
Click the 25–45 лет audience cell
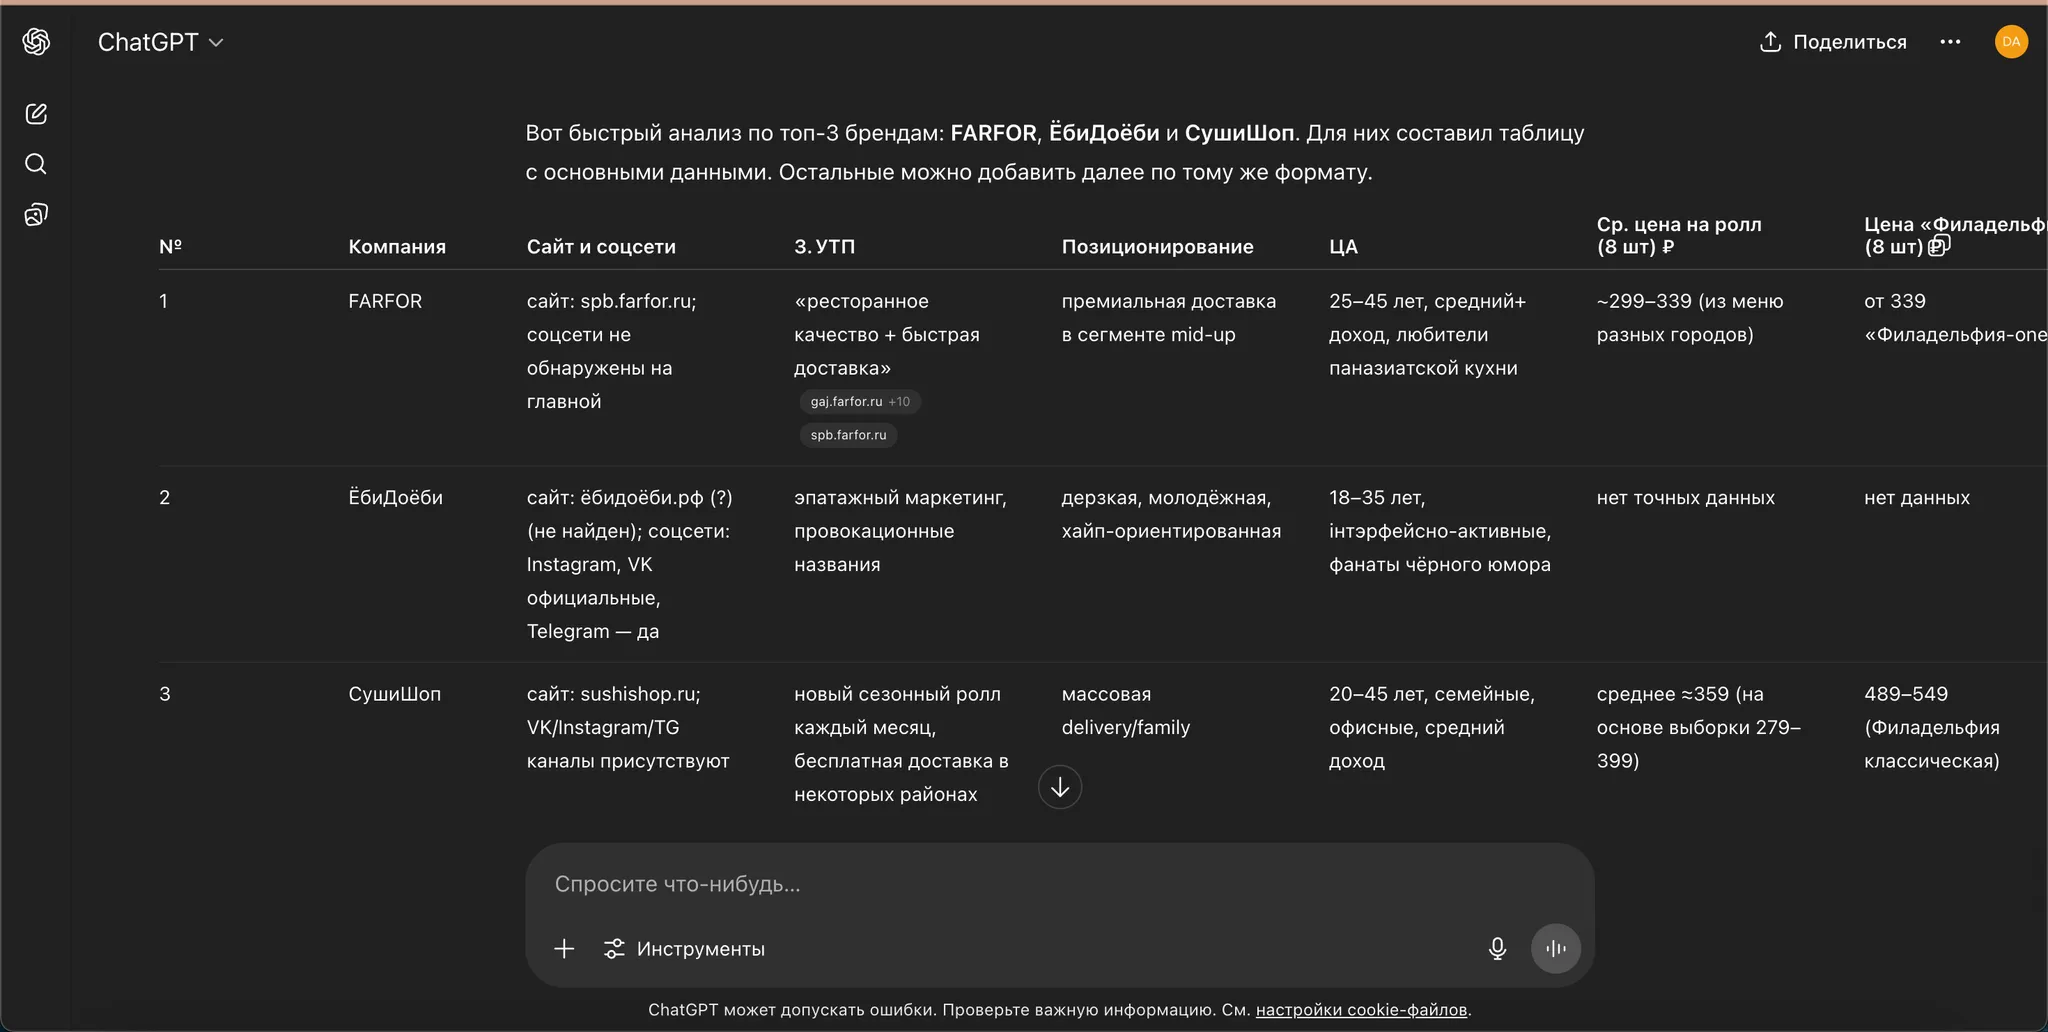(x=1427, y=335)
